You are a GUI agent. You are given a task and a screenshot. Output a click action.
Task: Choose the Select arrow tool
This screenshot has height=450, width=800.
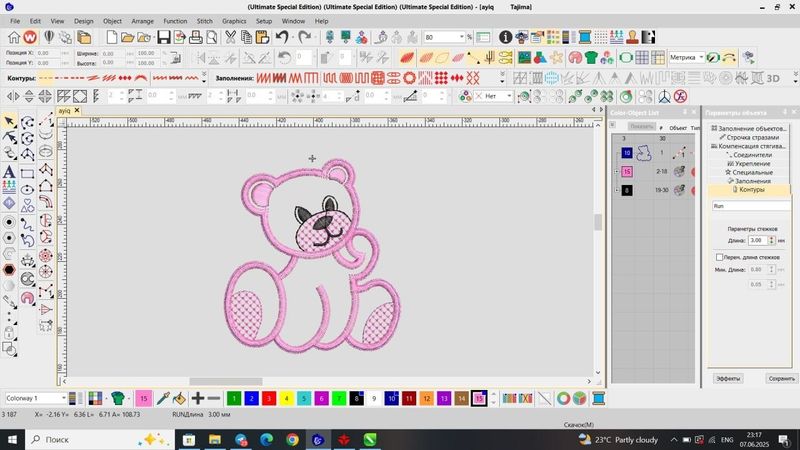(9, 121)
